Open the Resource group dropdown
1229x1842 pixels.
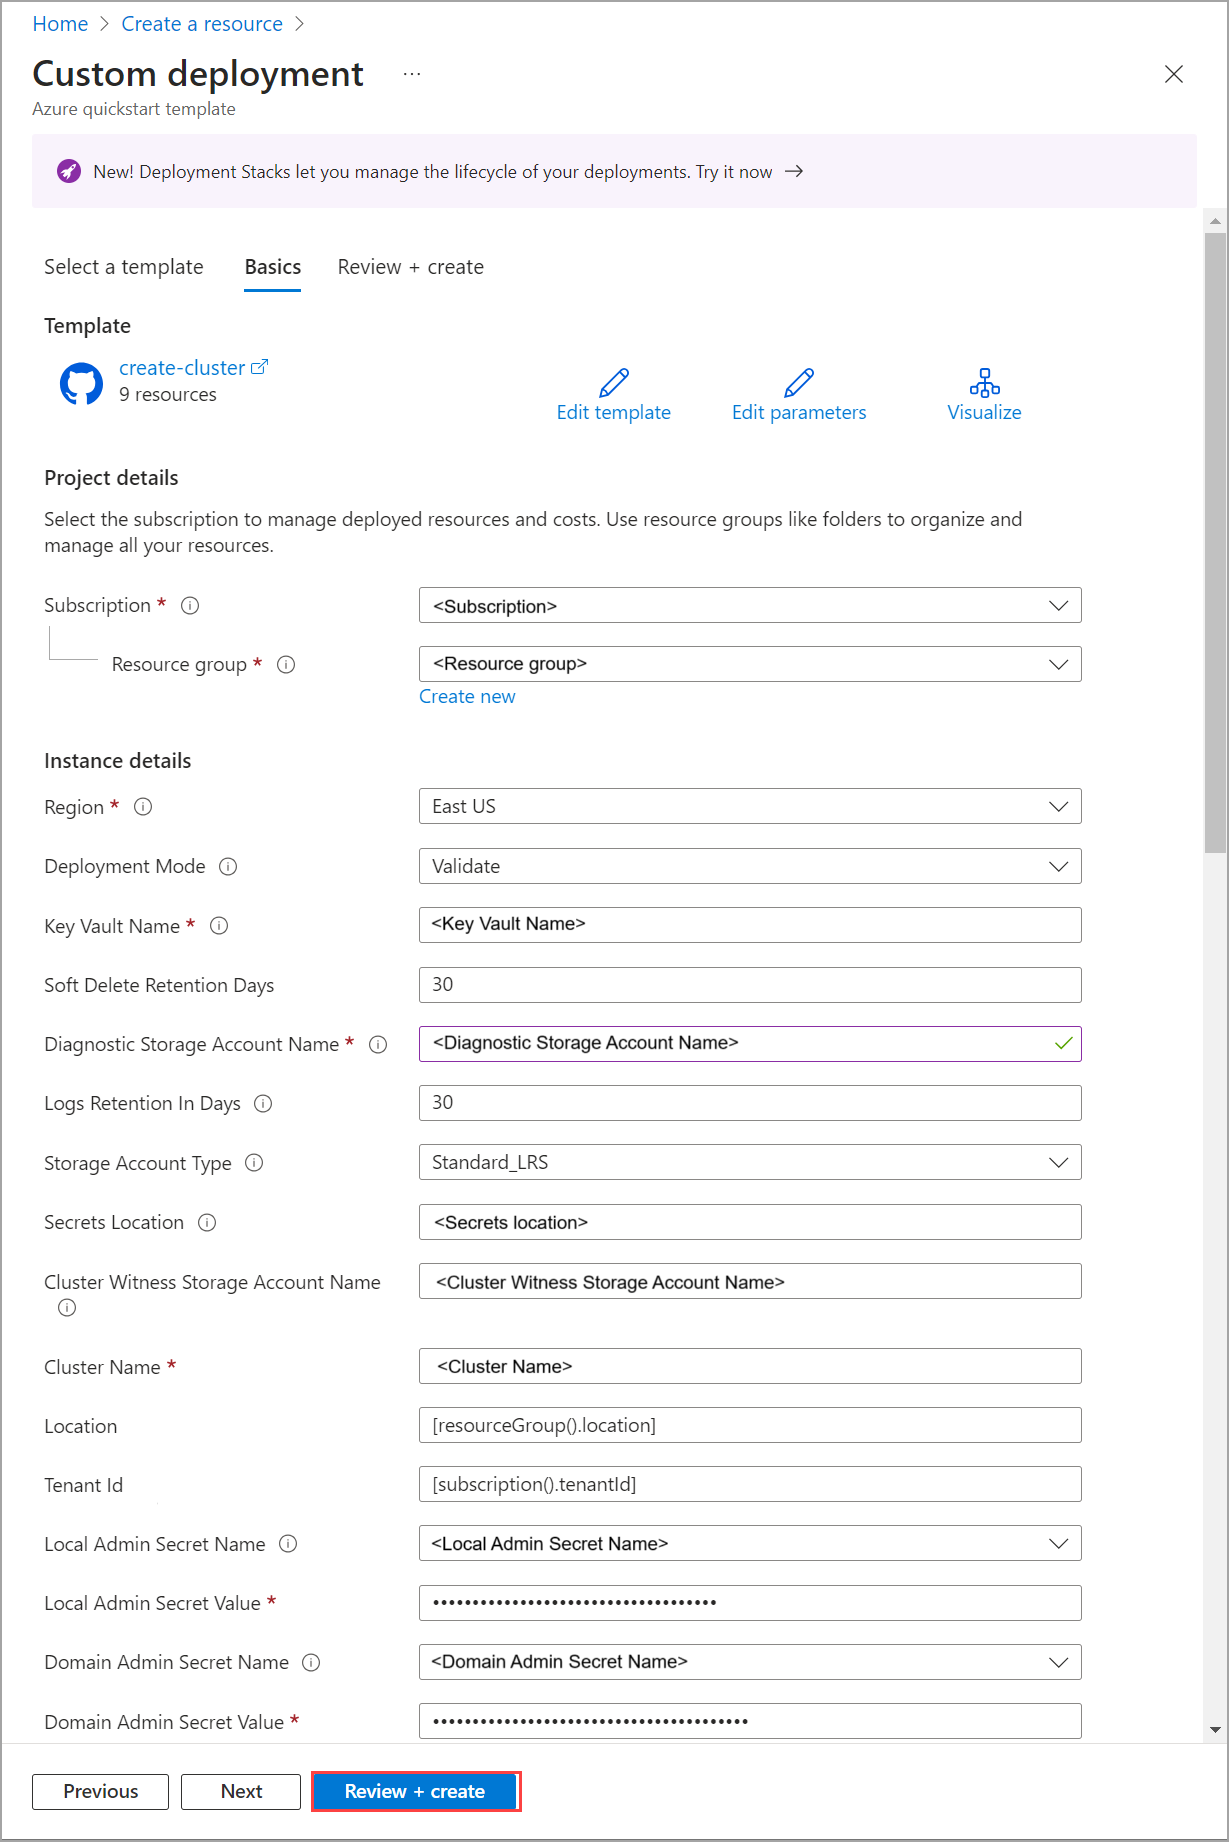coord(1058,665)
